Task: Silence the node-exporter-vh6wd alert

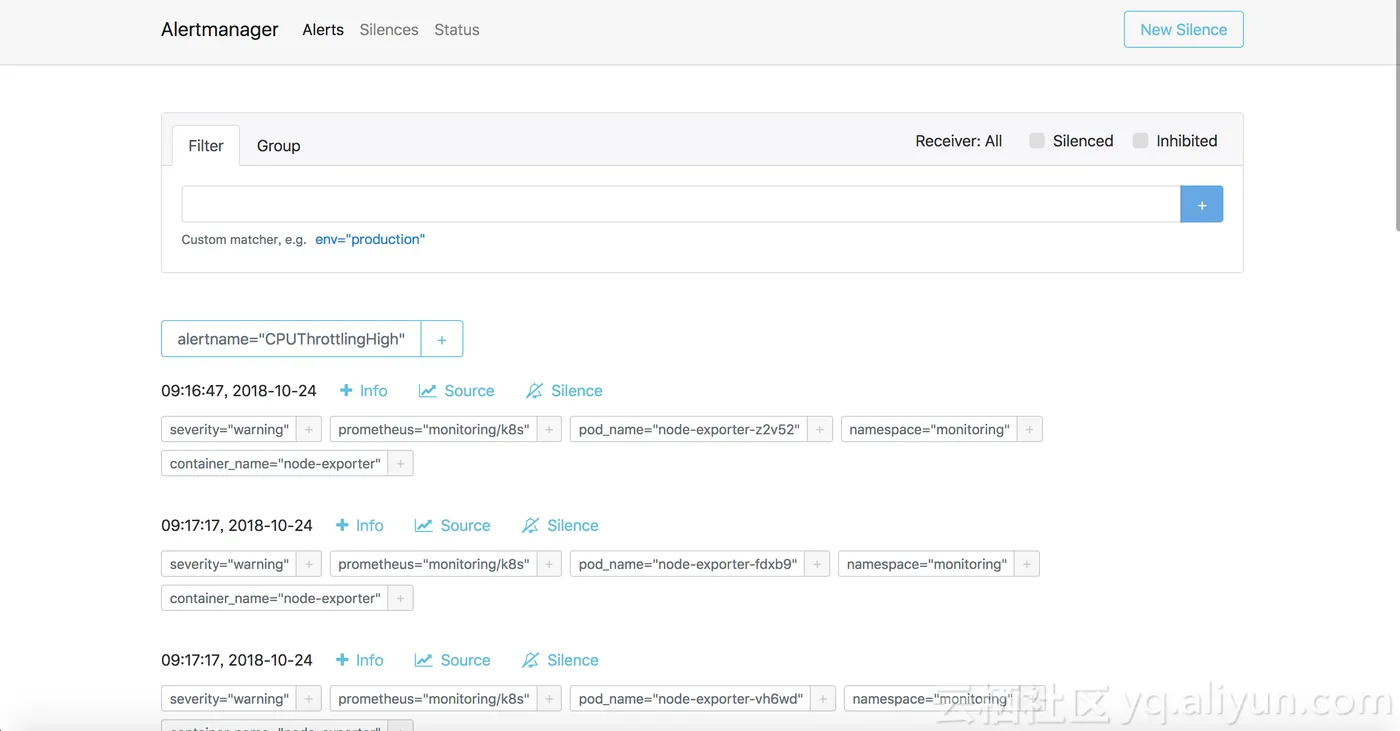Action: [561, 661]
